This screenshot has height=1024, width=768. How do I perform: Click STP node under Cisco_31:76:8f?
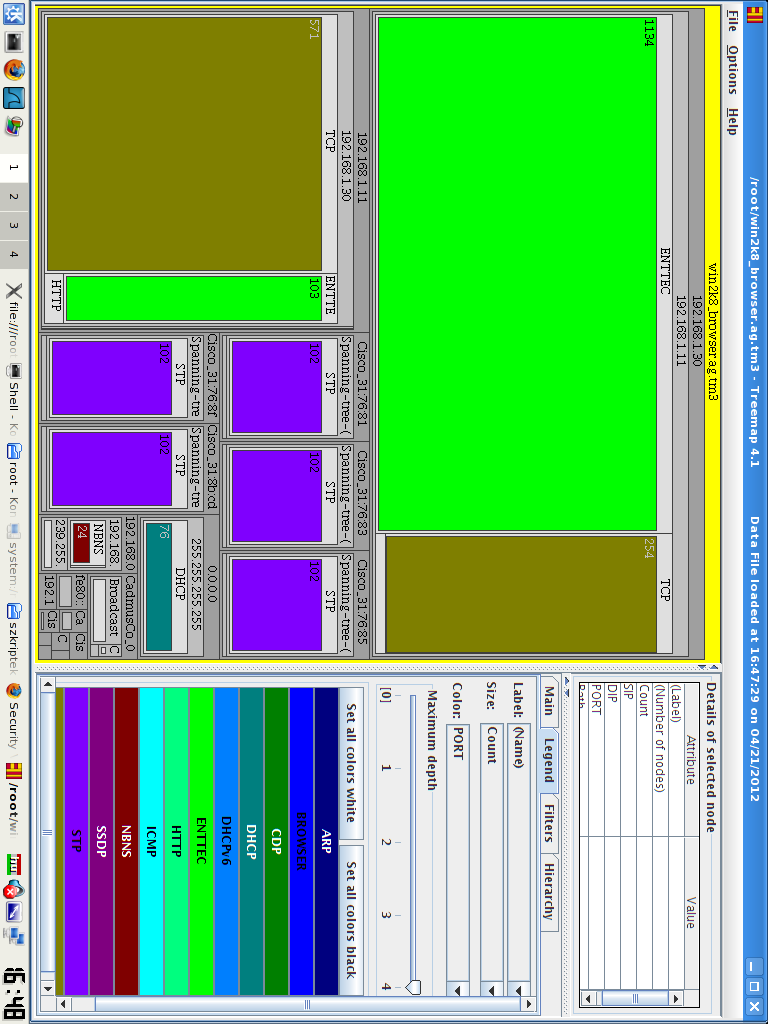[112, 377]
